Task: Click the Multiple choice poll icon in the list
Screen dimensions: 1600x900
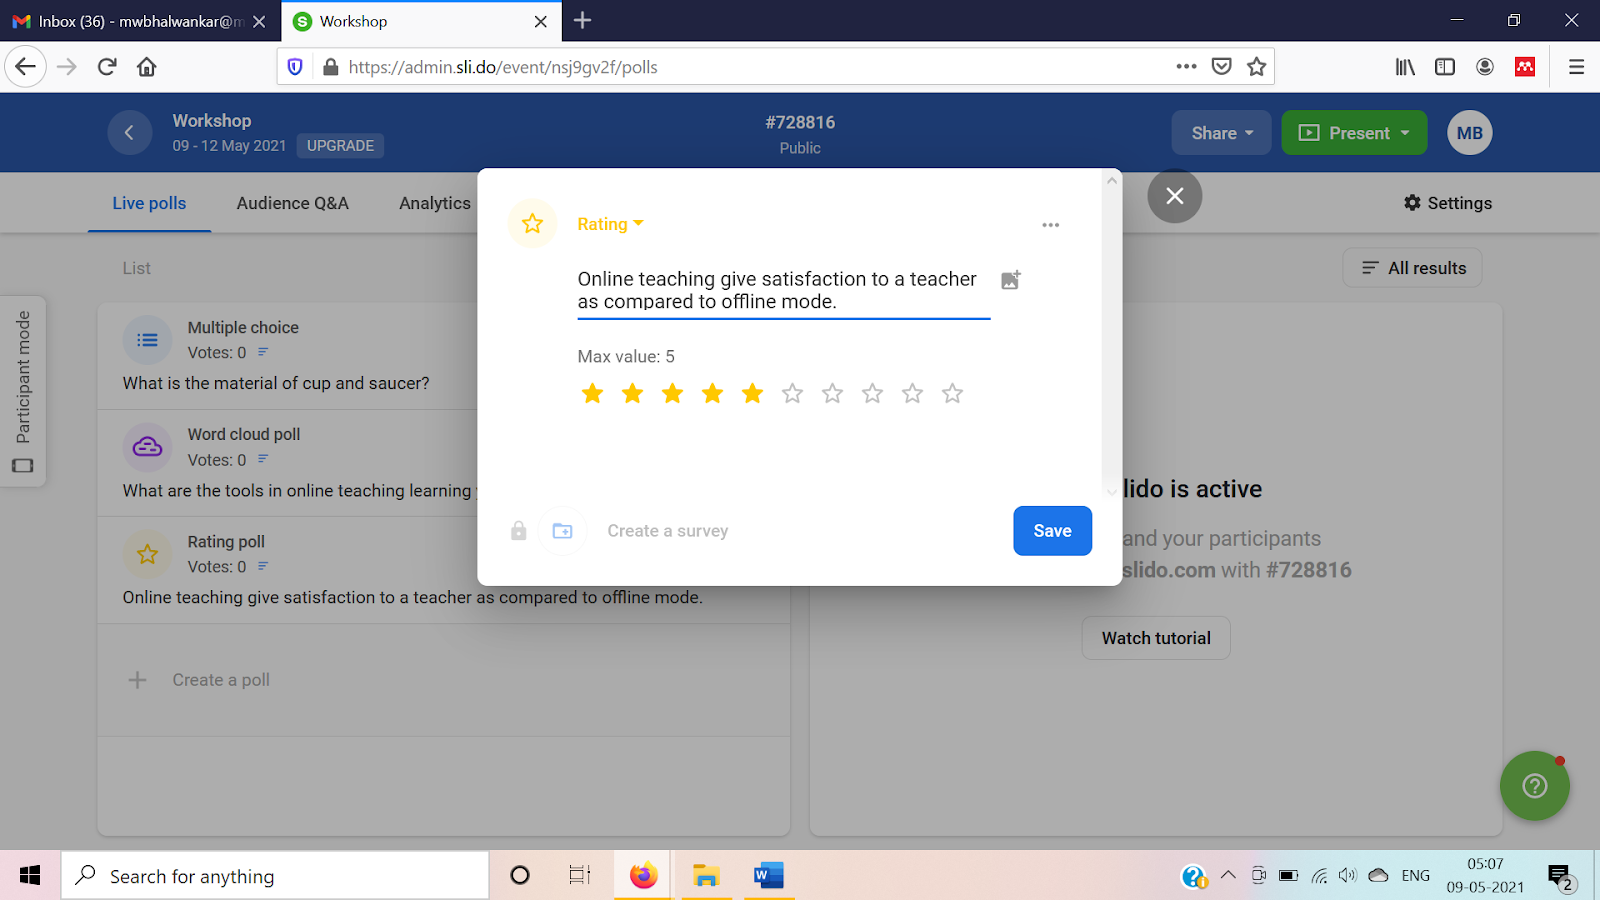Action: [x=147, y=340]
